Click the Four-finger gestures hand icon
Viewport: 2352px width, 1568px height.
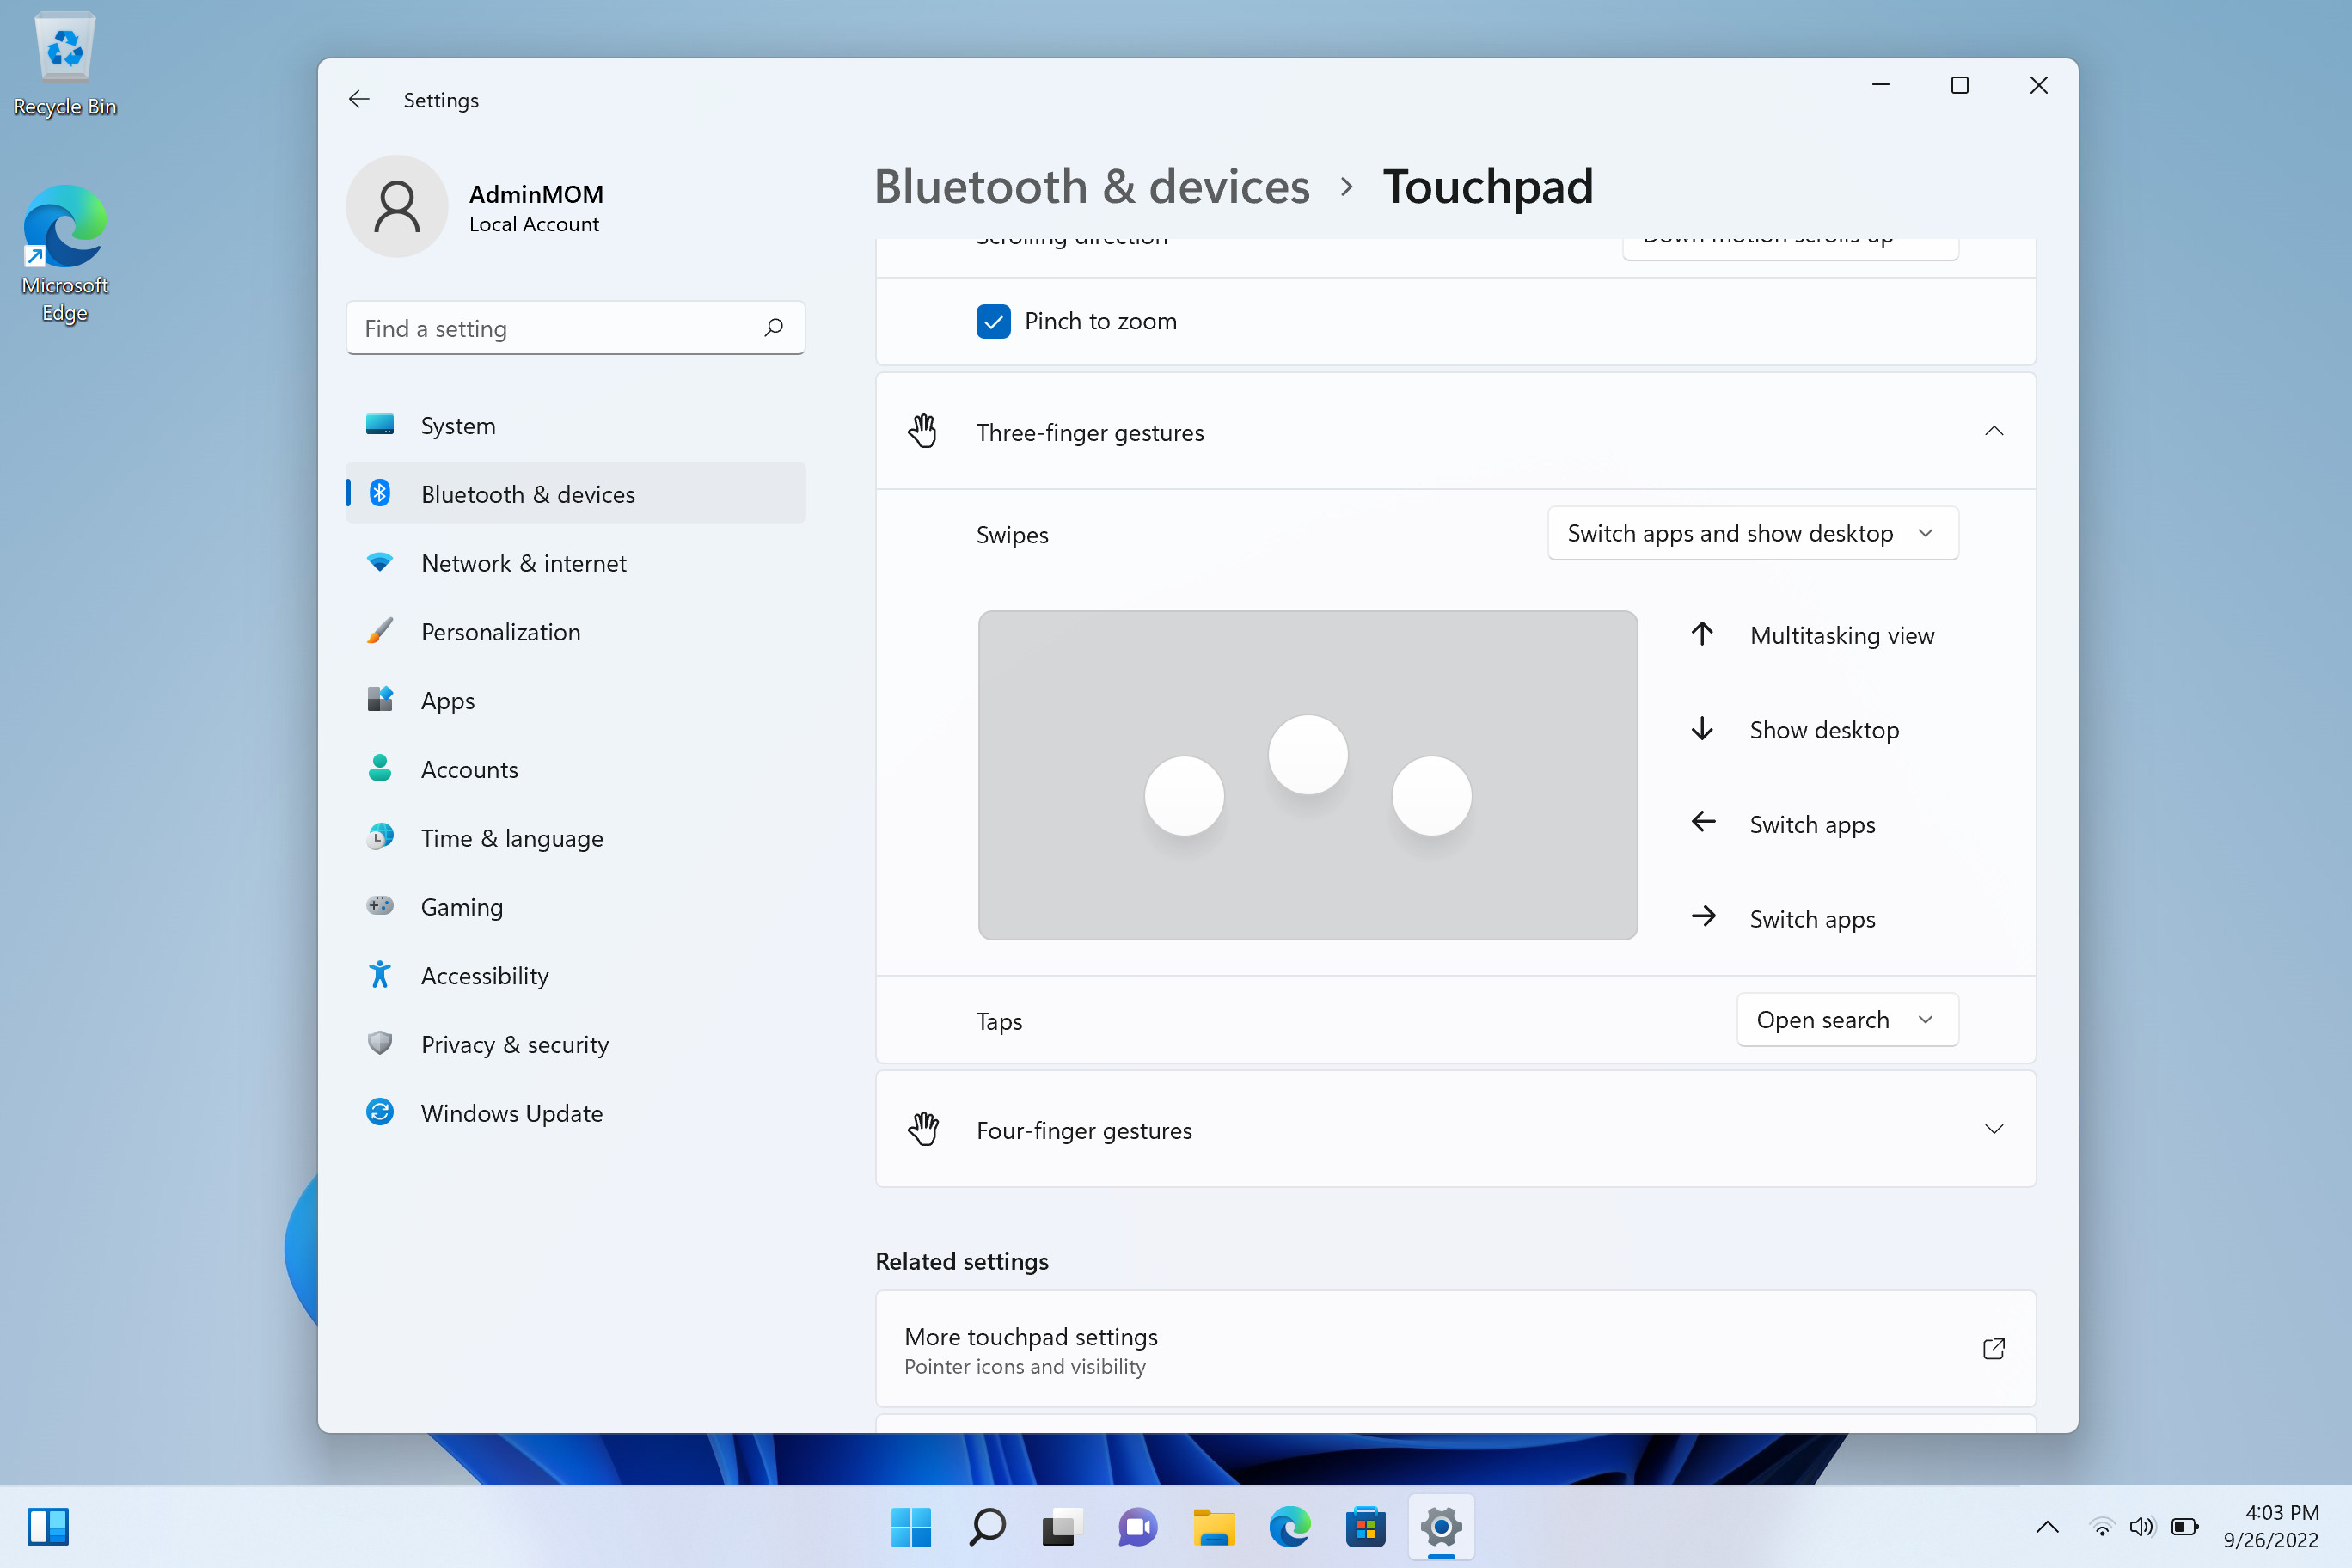924,1129
